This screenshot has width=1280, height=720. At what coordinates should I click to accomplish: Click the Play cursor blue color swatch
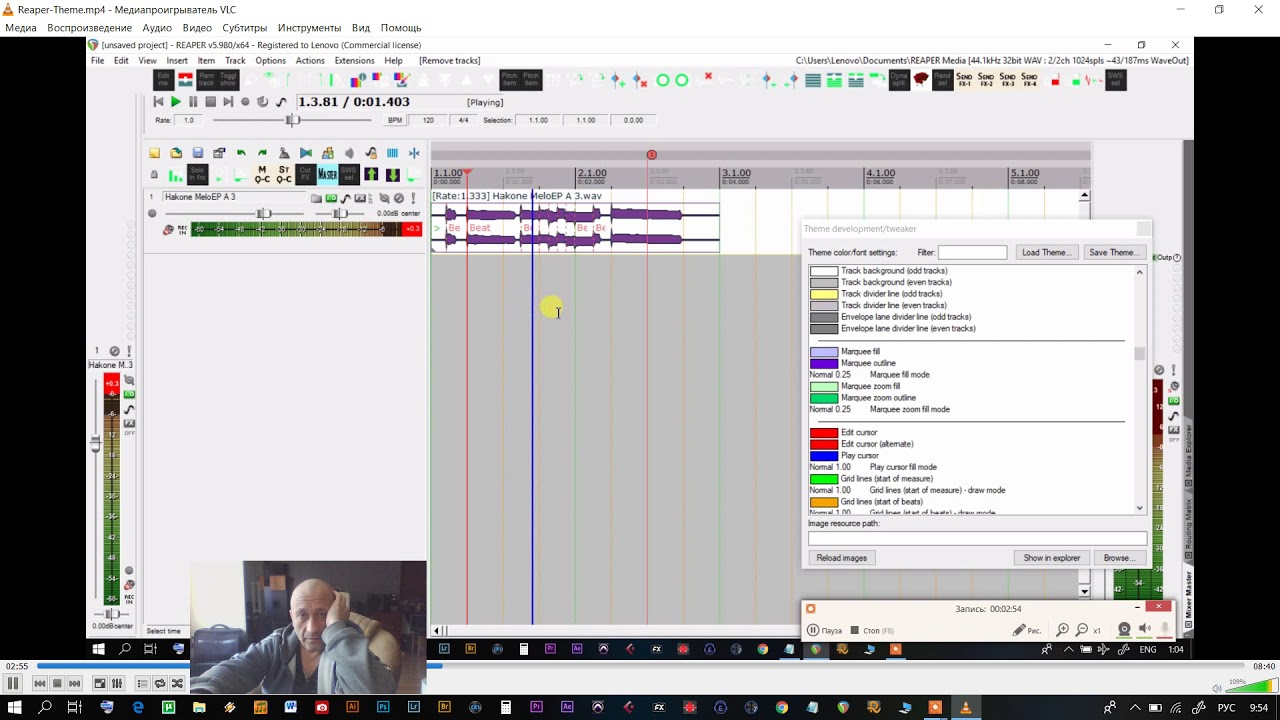824,456
